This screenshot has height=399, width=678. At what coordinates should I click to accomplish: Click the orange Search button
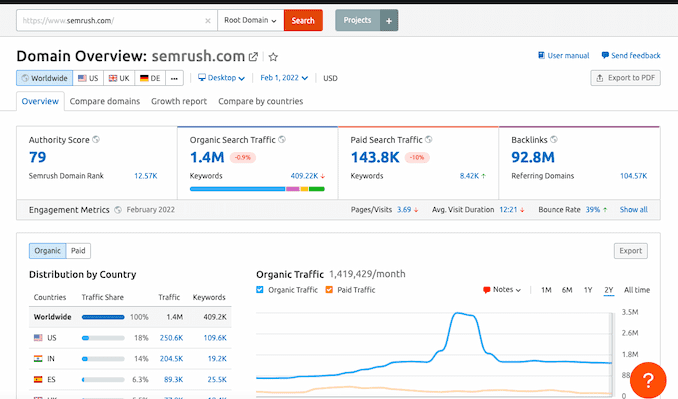click(x=303, y=20)
